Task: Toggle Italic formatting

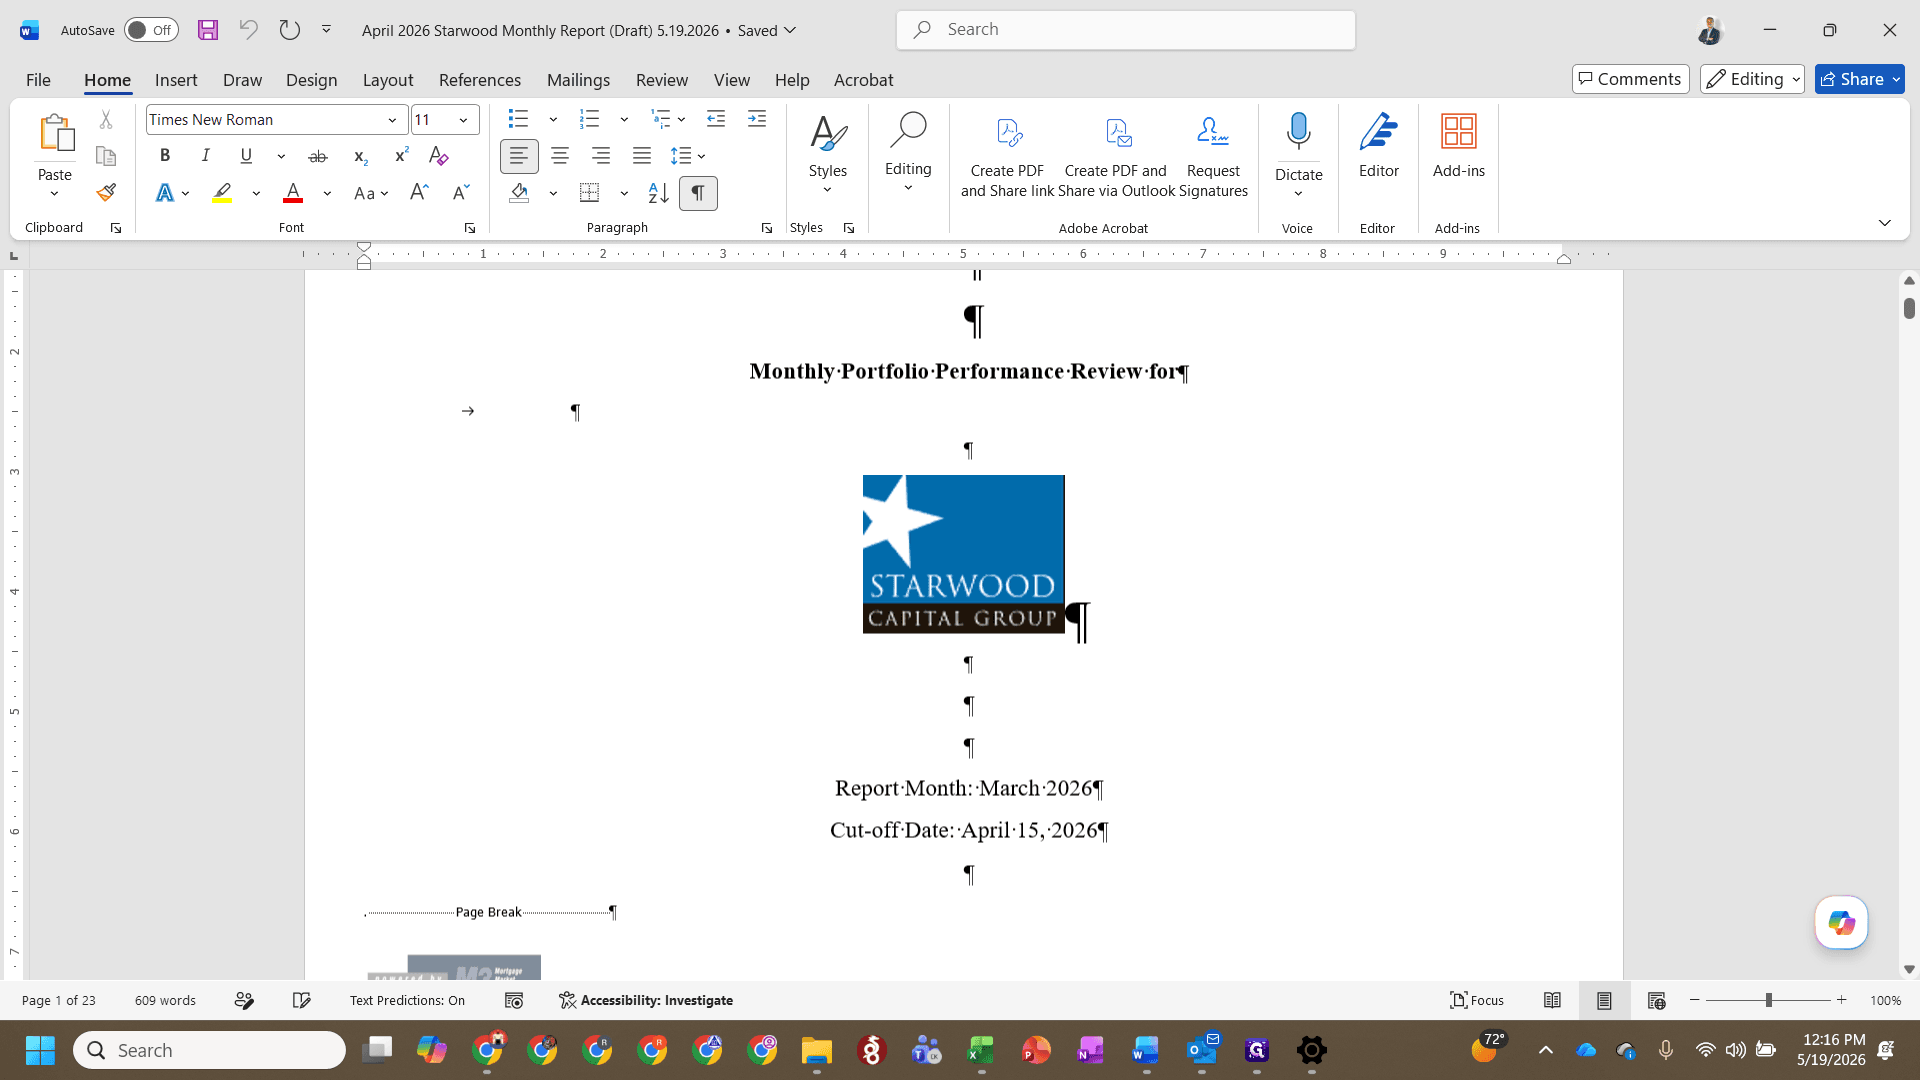Action: [x=205, y=156]
